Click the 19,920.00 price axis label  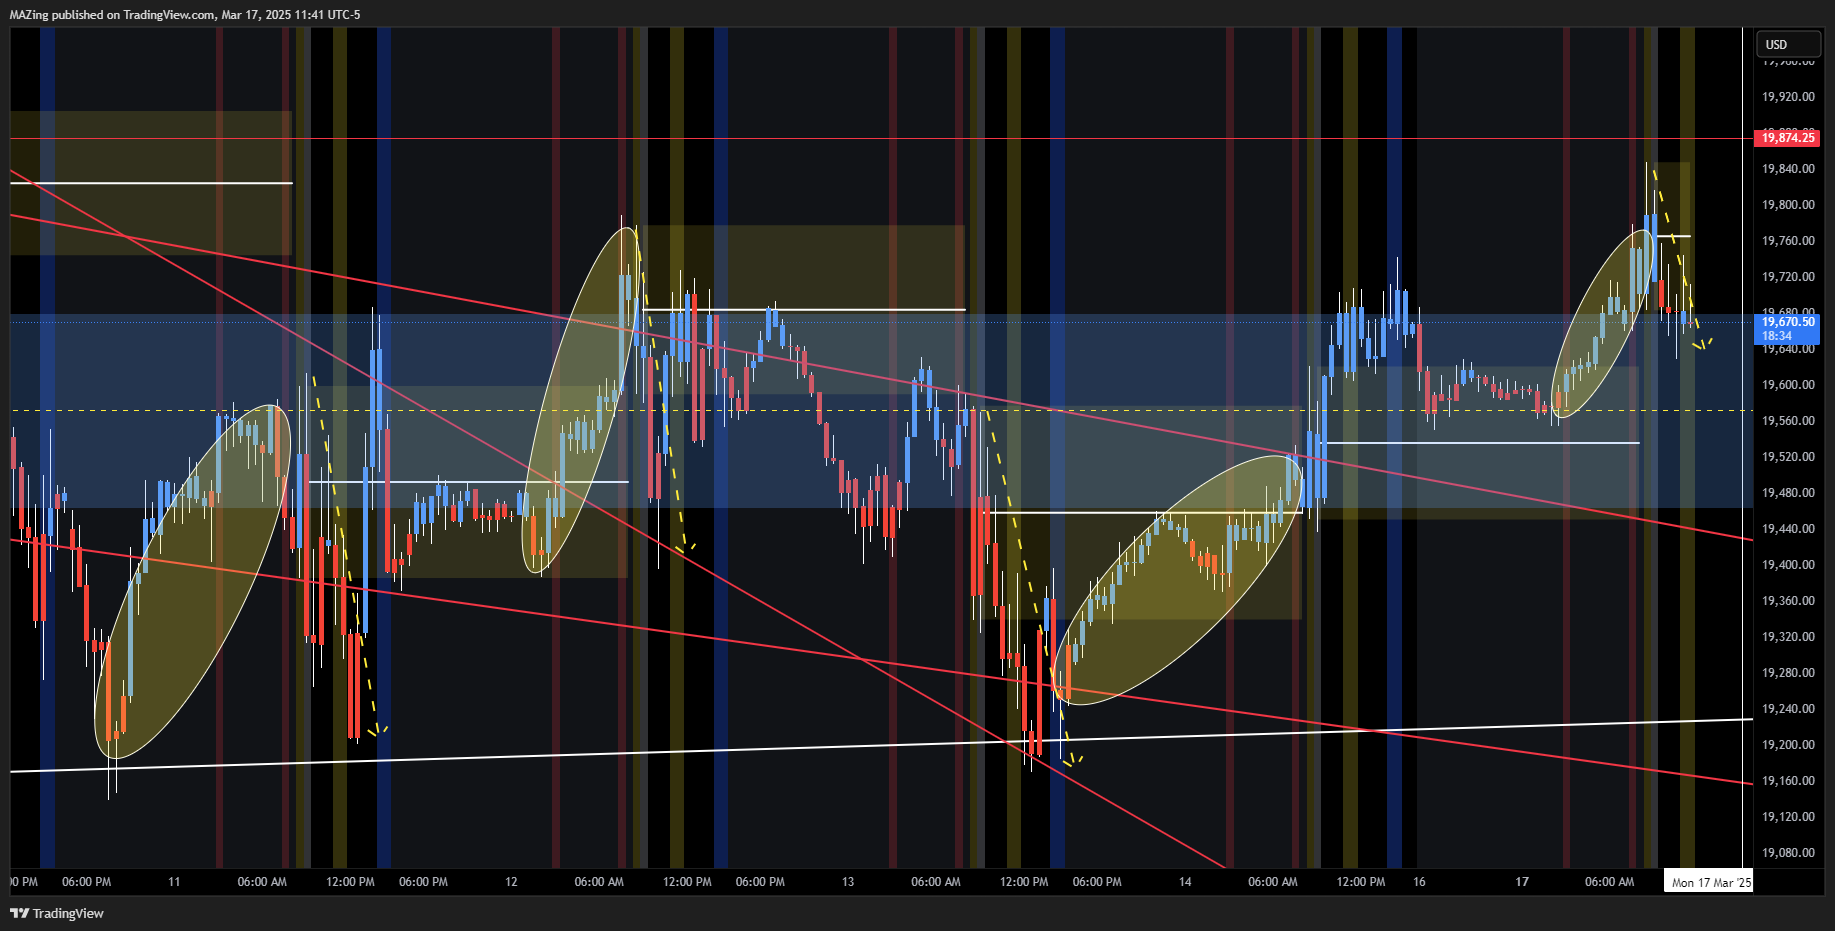(1788, 97)
